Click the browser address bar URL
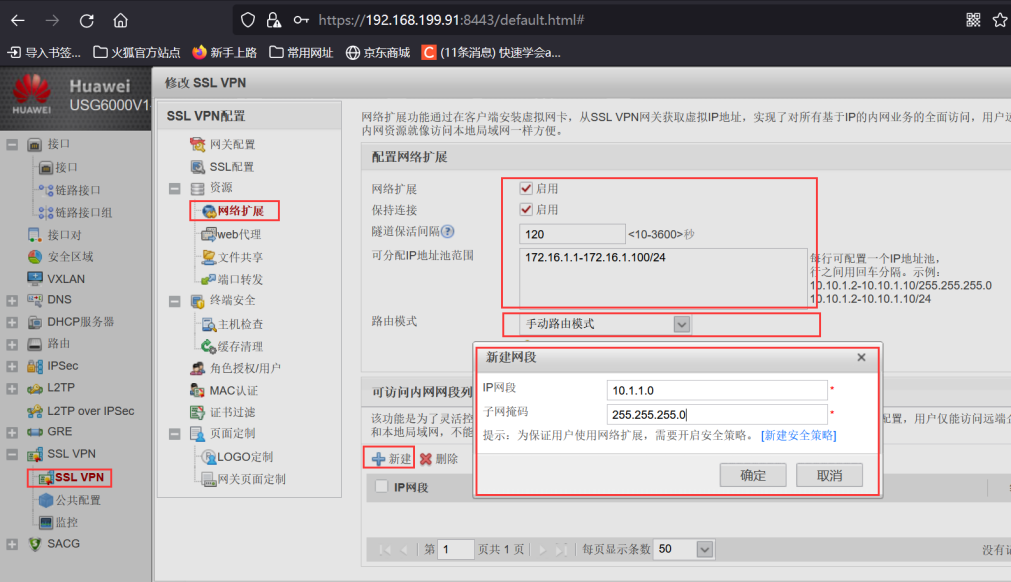Screen dimensions: 1011x582 click(x=451, y=21)
